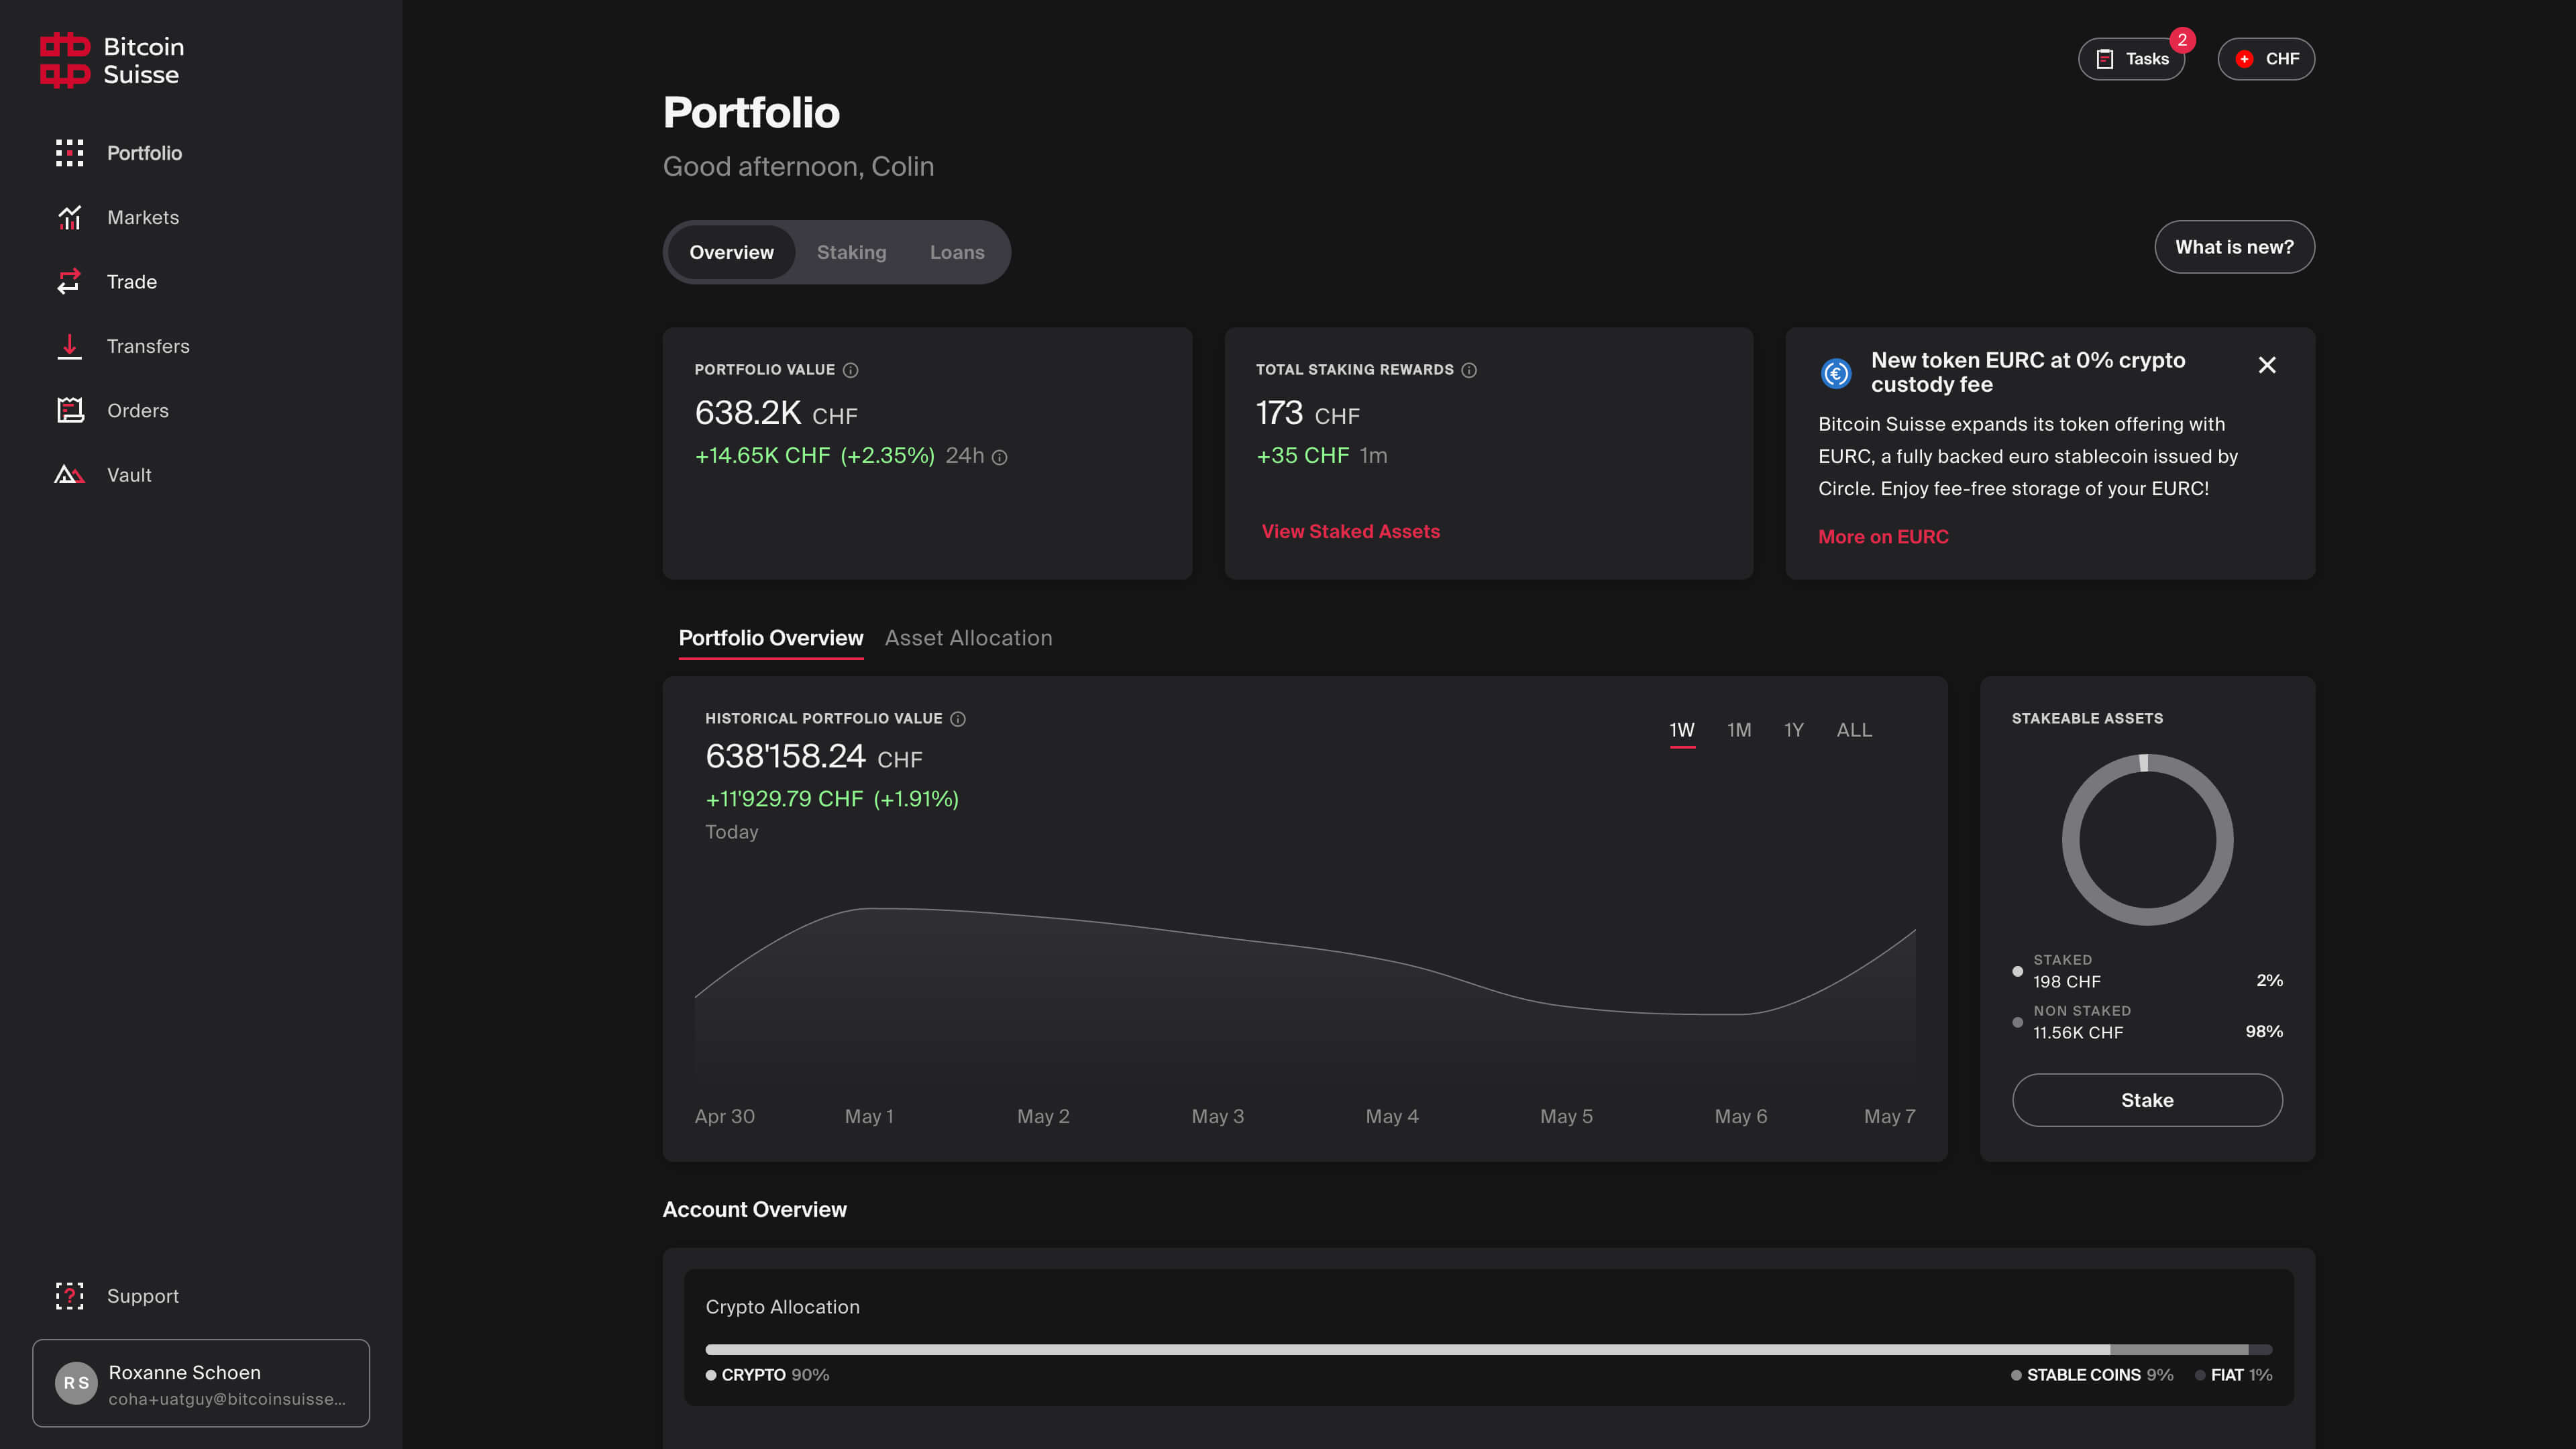This screenshot has height=1449, width=2576.
Task: Click the red notification badge showing 2
Action: 2182,40
